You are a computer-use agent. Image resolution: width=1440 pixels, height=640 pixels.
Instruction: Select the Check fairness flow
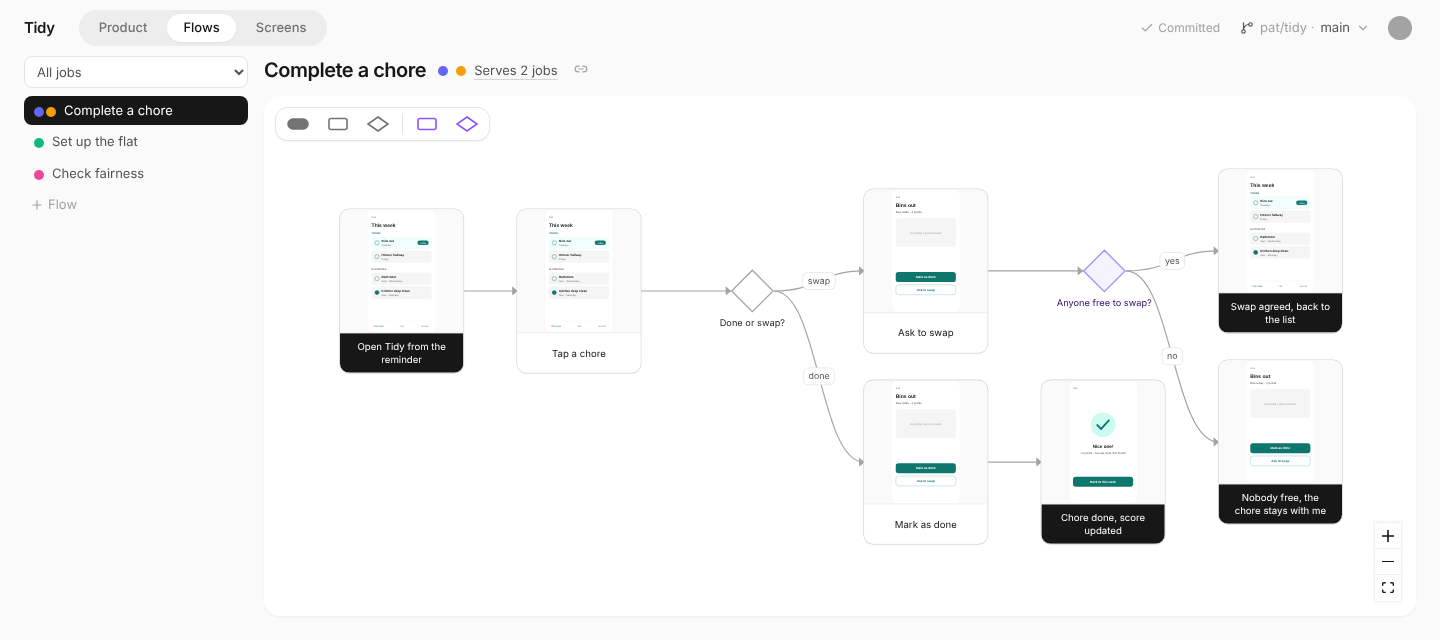tap(136, 174)
